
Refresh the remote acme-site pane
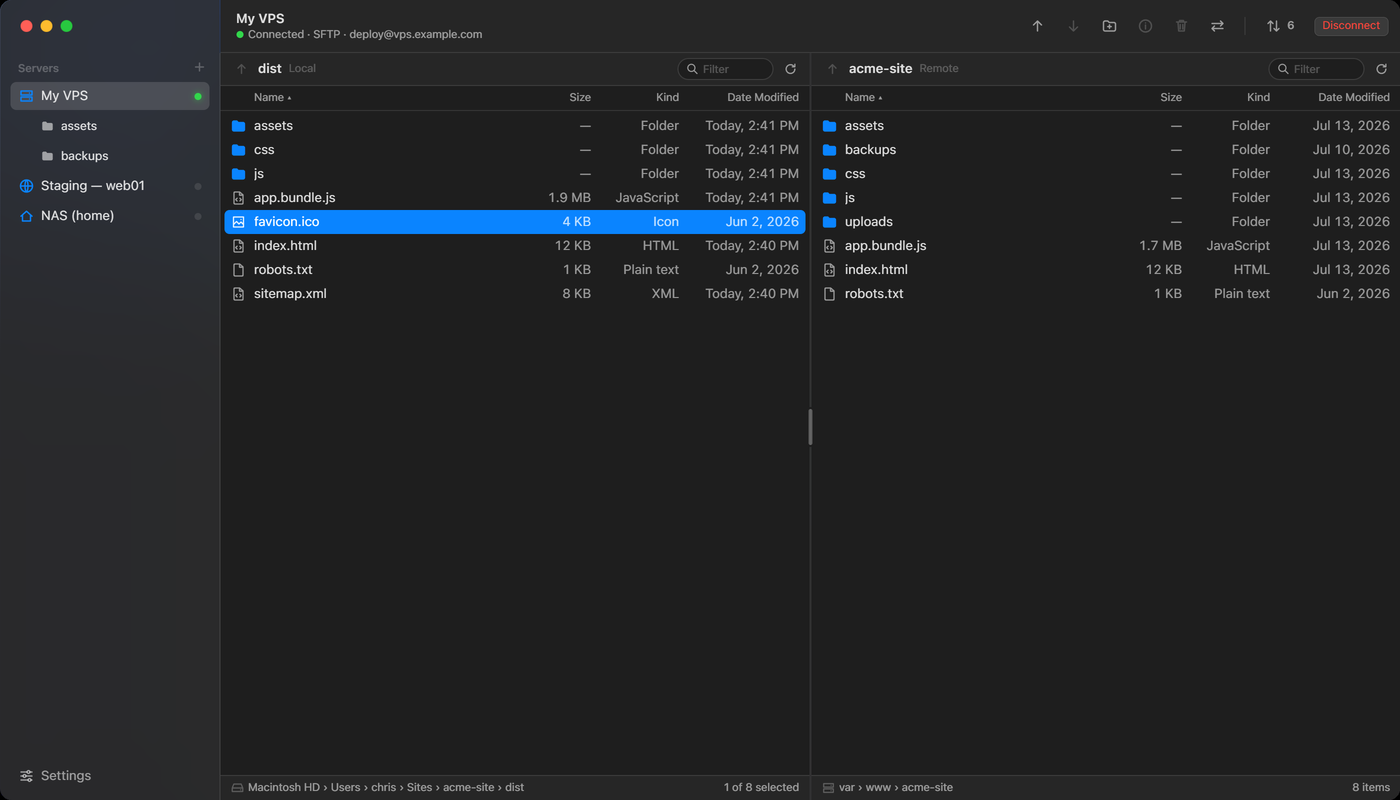click(x=1381, y=69)
